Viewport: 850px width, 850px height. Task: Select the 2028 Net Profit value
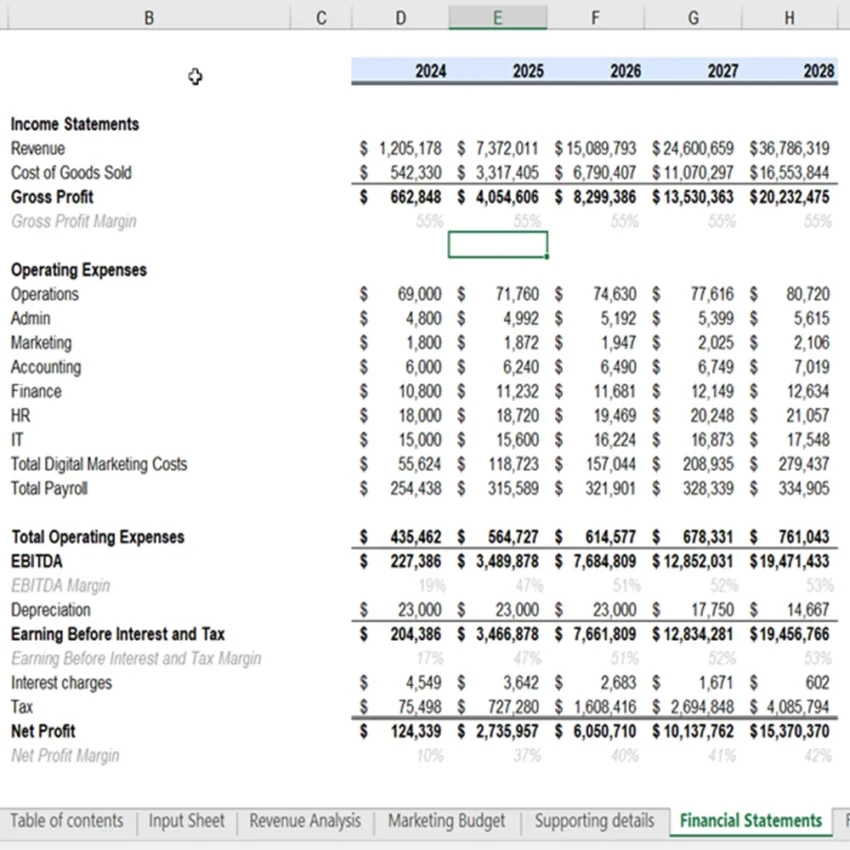pyautogui.click(x=789, y=731)
